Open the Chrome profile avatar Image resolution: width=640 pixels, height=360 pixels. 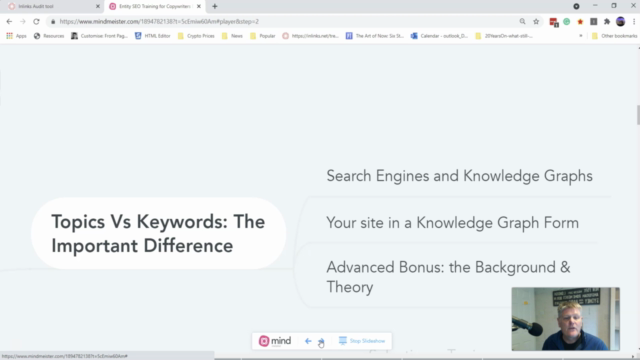point(620,22)
